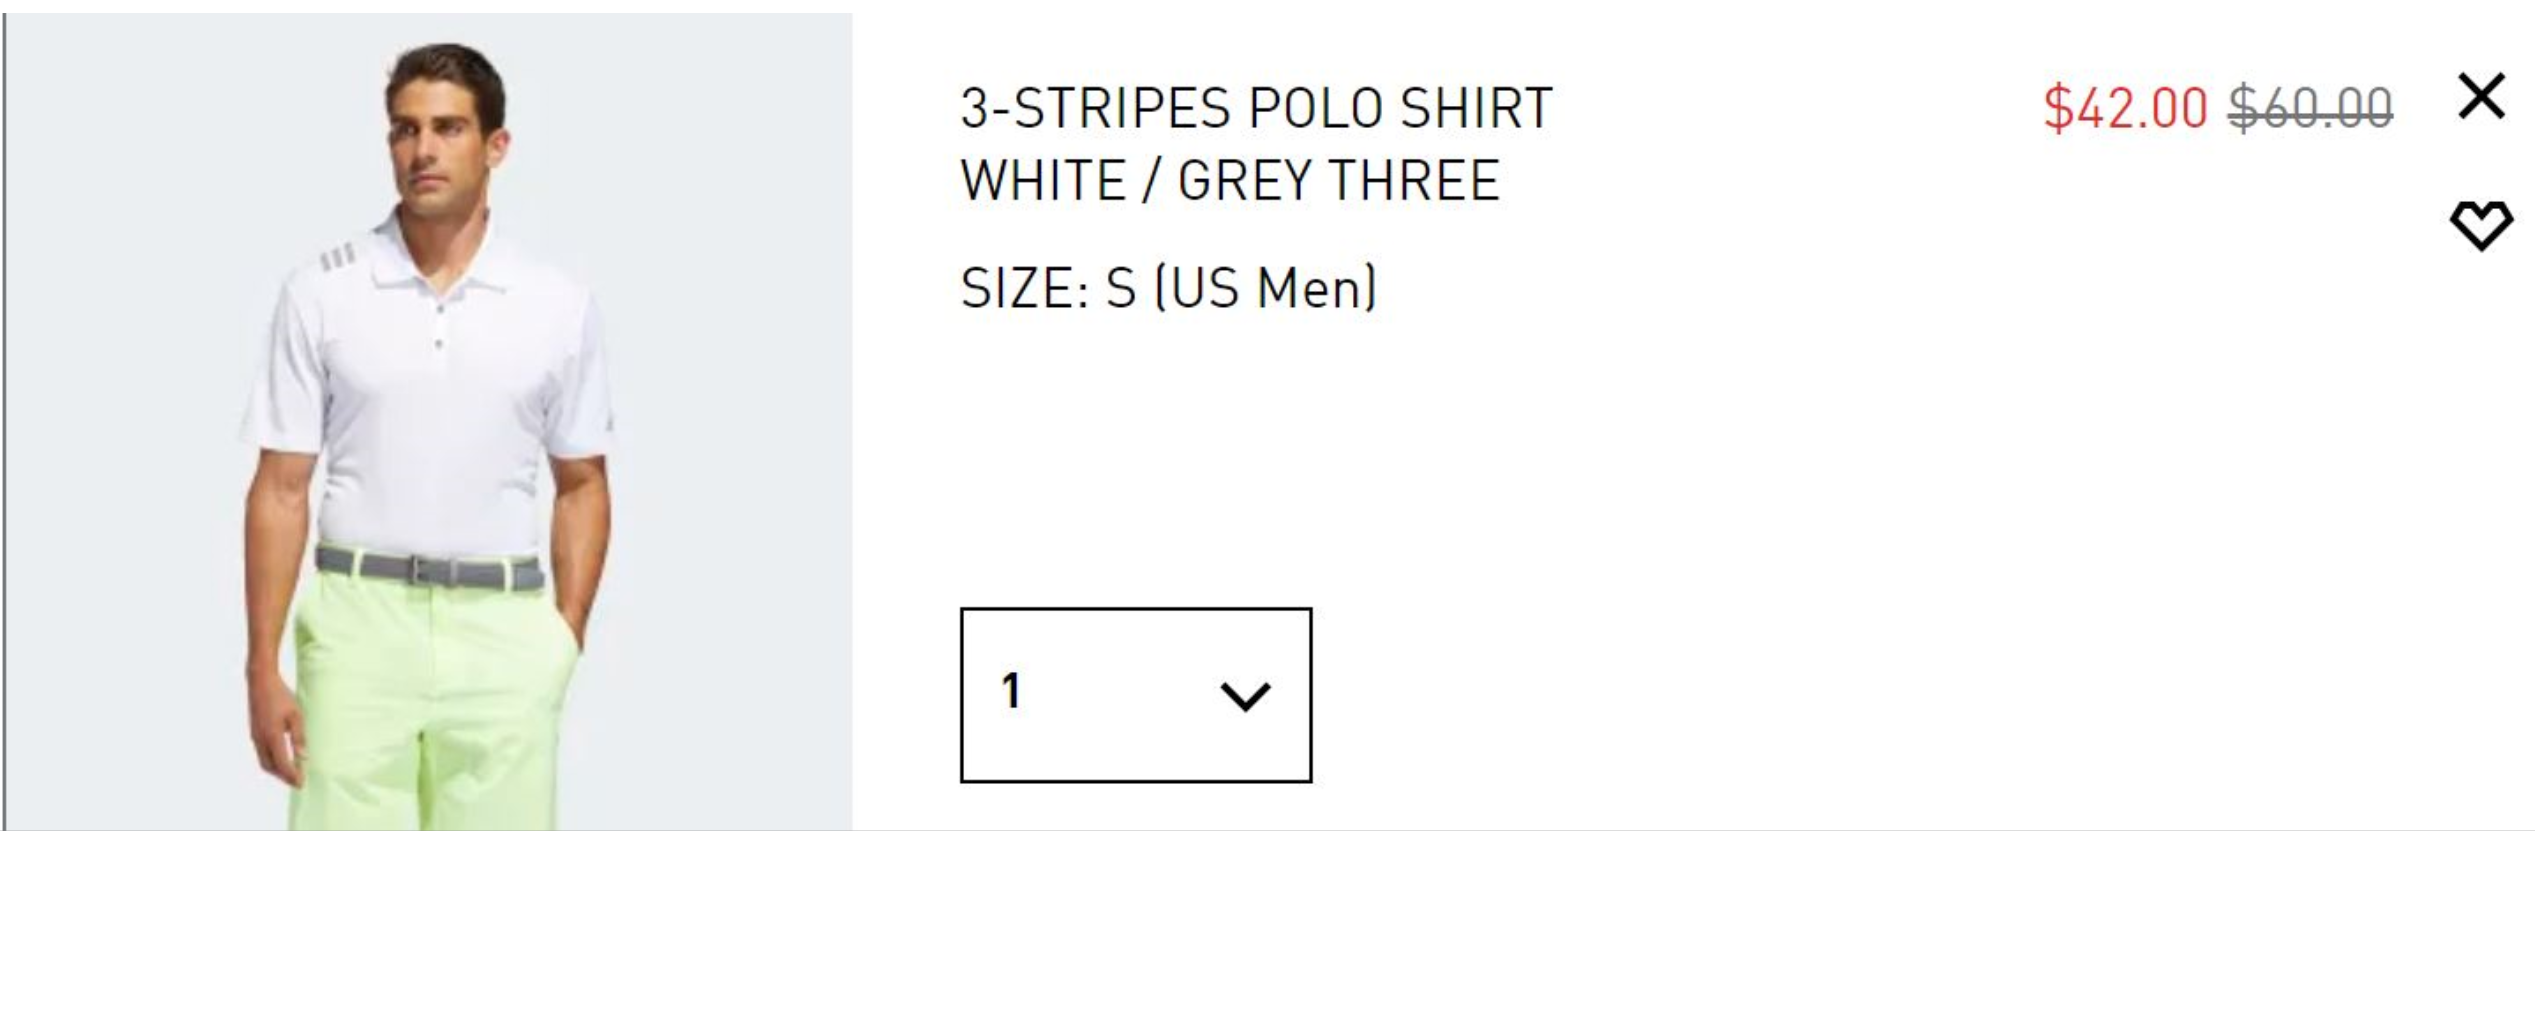2535x1025 pixels.
Task: Click the quantity value 1
Action: [x=1012, y=691]
